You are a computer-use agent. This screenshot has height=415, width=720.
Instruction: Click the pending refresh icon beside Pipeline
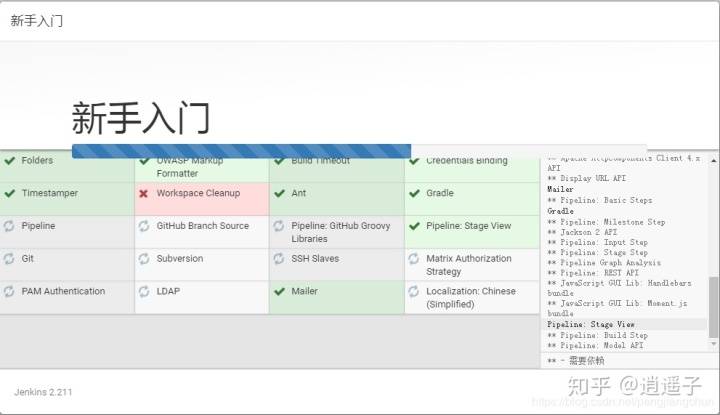tap(9, 227)
